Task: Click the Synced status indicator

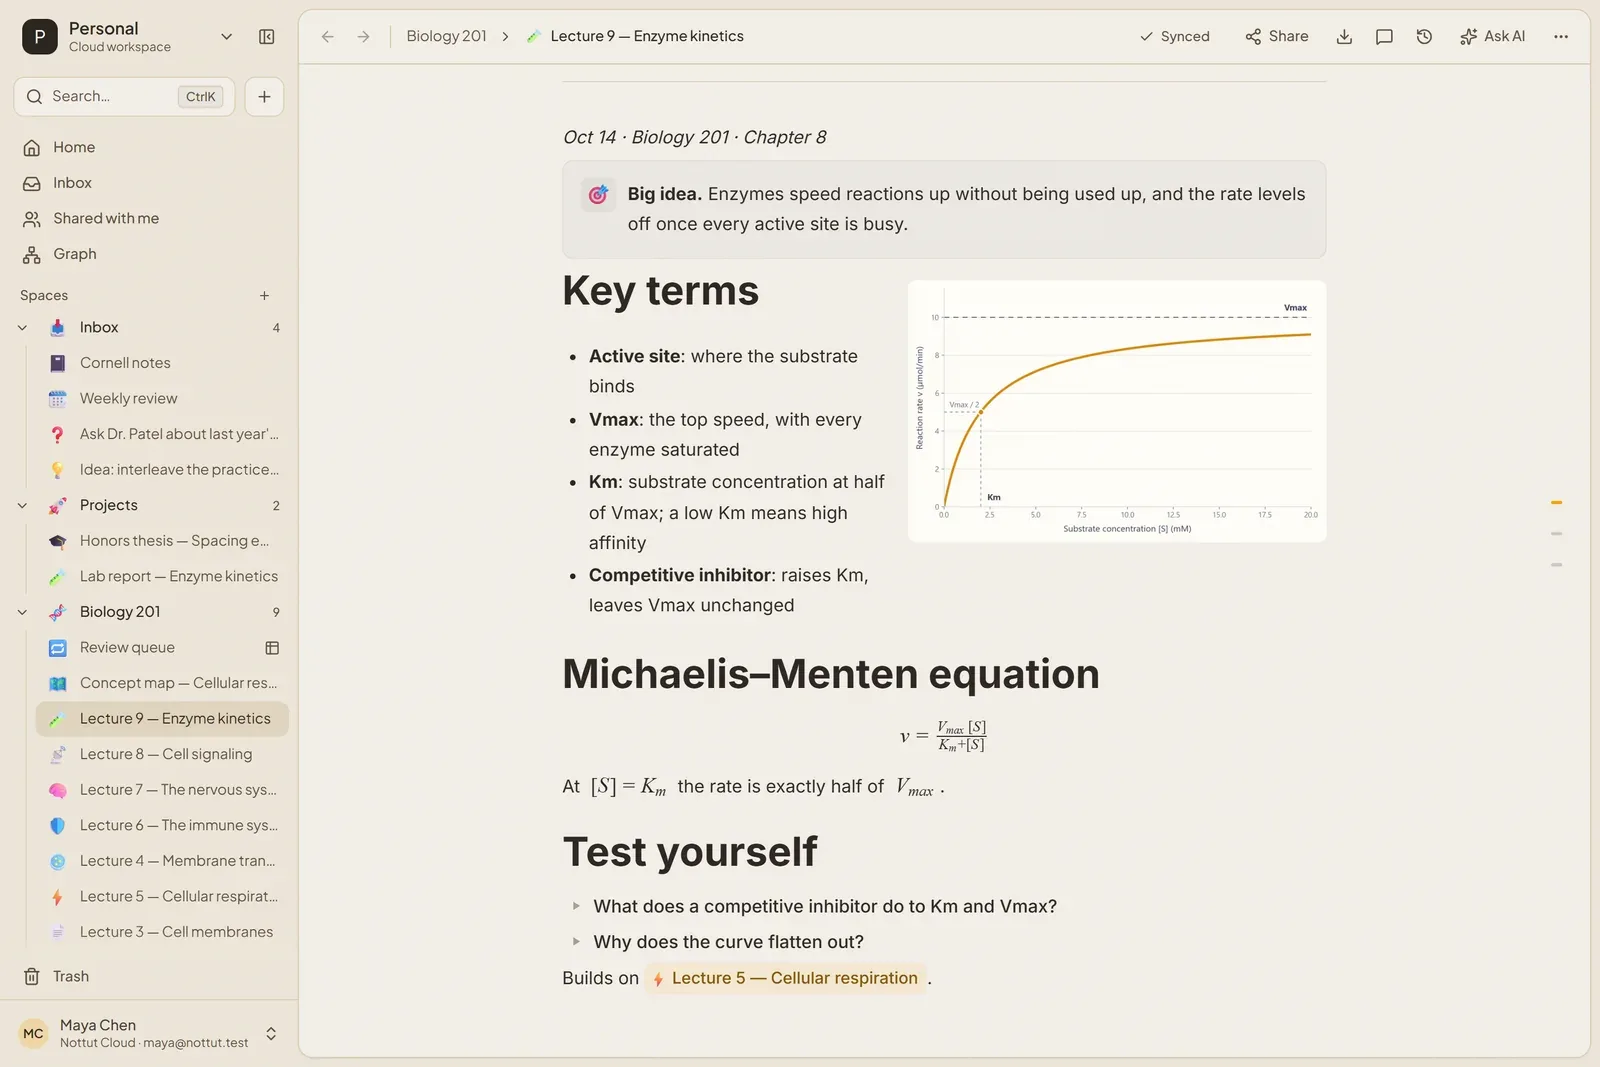Action: (x=1174, y=37)
